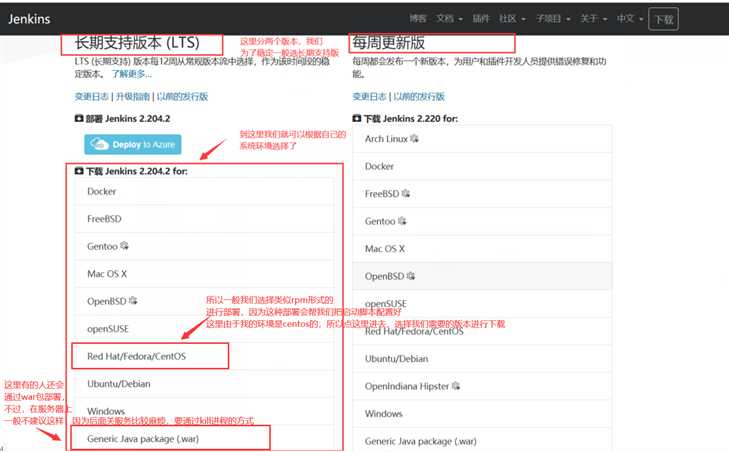Open the 中文 language dropdown

click(630, 19)
